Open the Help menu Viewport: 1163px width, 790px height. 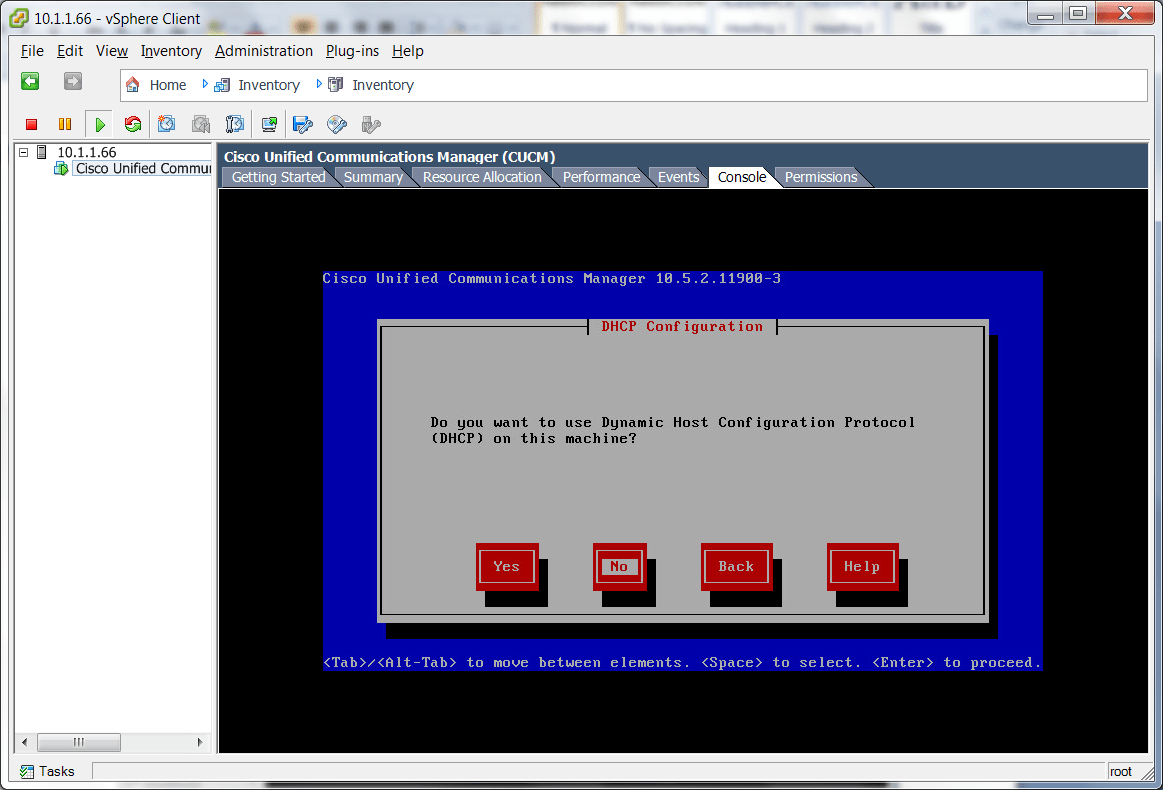407,51
